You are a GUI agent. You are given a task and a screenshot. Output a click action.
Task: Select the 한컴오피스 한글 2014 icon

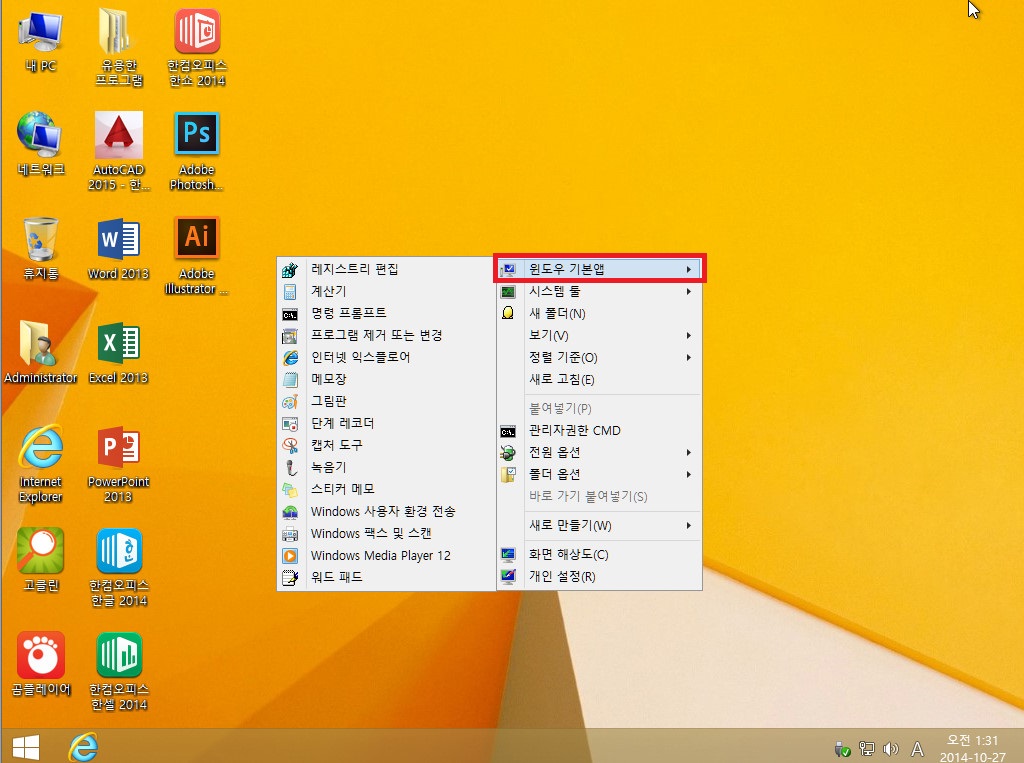[x=118, y=567]
